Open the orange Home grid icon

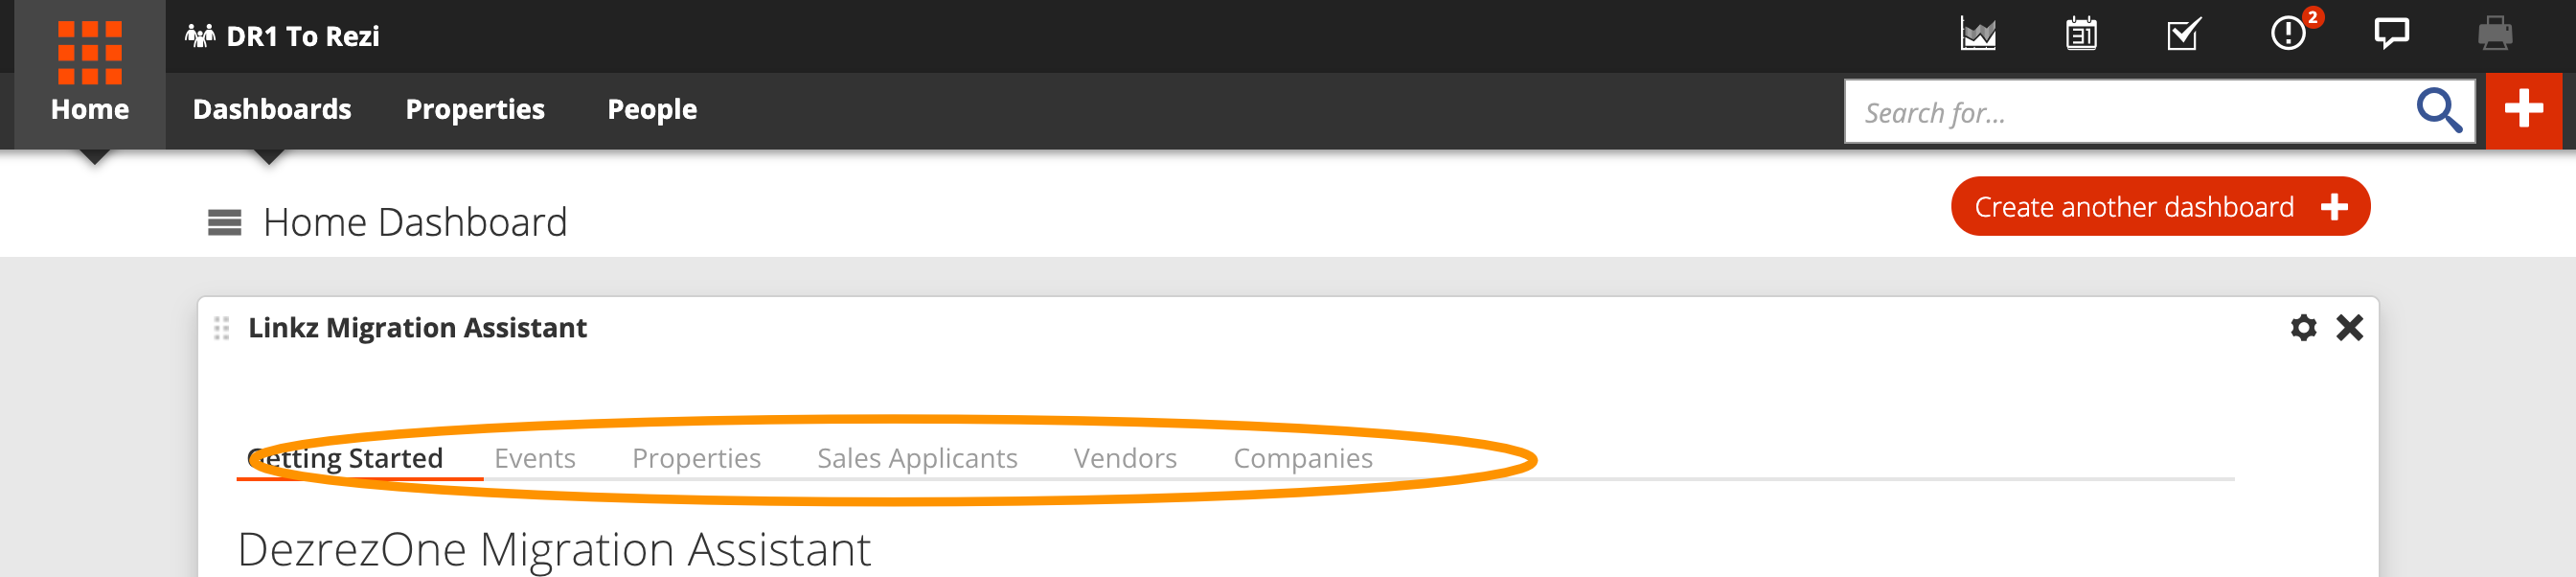[89, 52]
